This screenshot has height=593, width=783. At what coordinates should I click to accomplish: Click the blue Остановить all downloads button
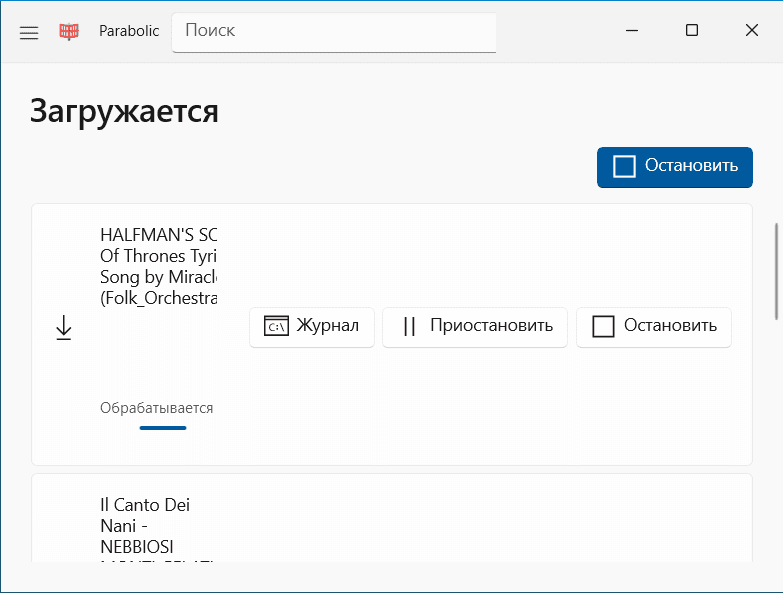[675, 167]
